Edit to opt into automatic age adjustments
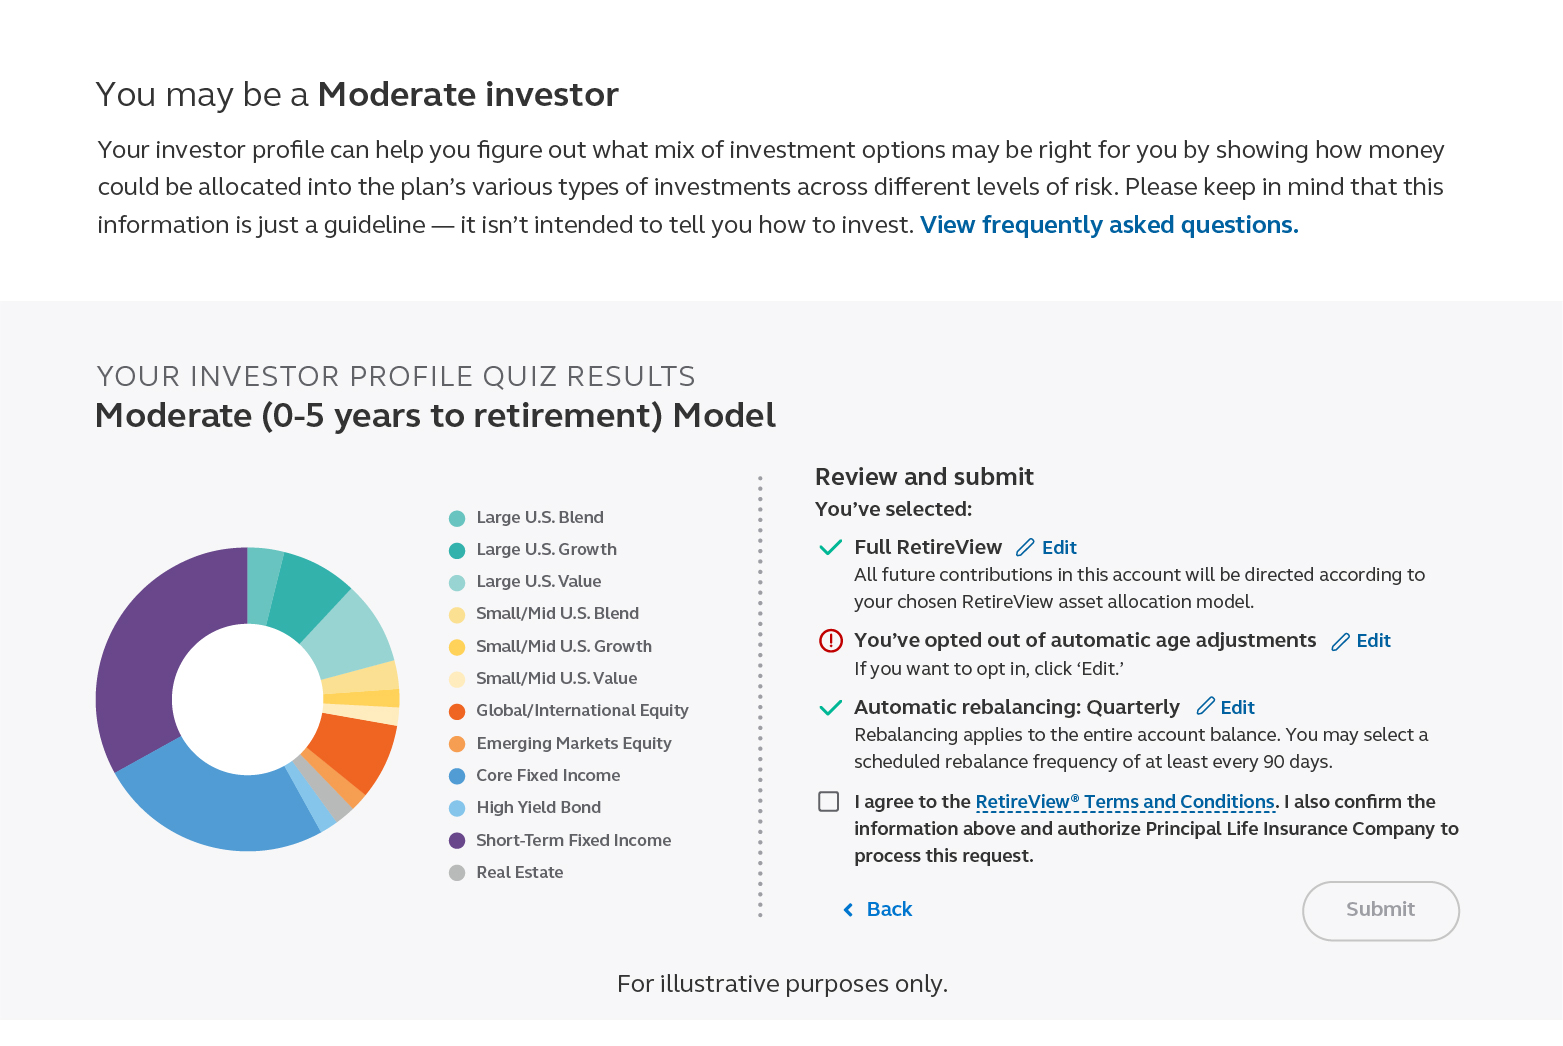 [x=1372, y=641]
